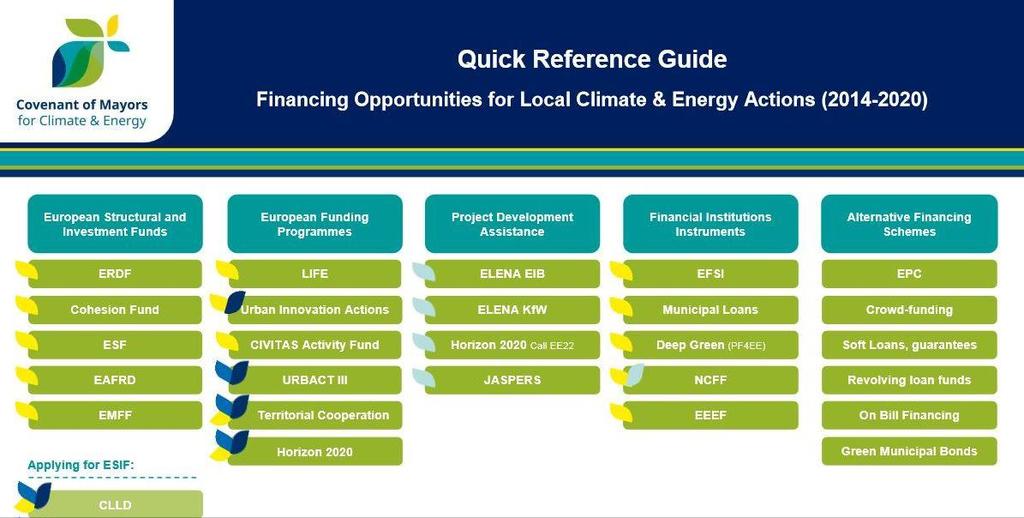Screen dimensions: 1024x518
Task: Open the EAFRD entry
Action: coord(115,380)
